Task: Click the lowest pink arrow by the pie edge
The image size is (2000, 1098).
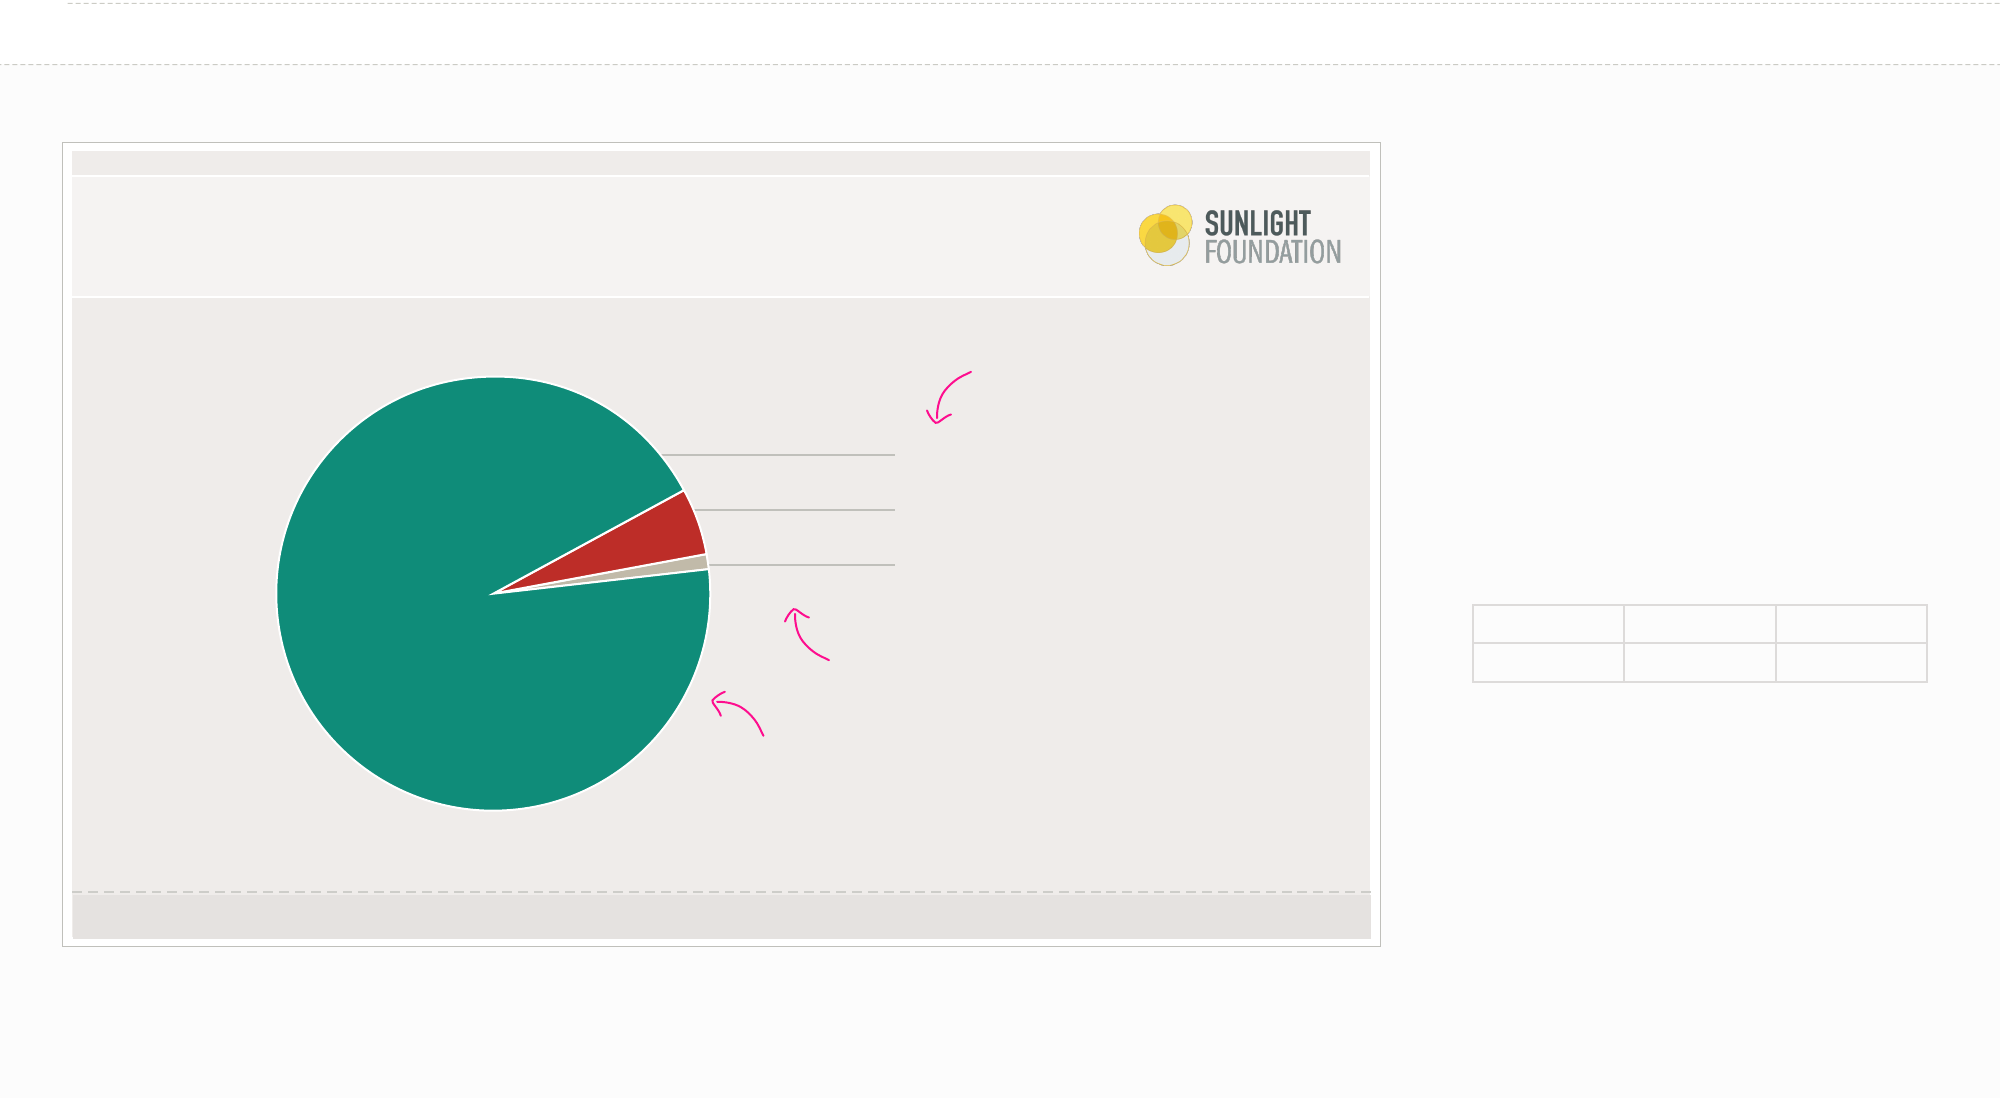Action: 738,714
